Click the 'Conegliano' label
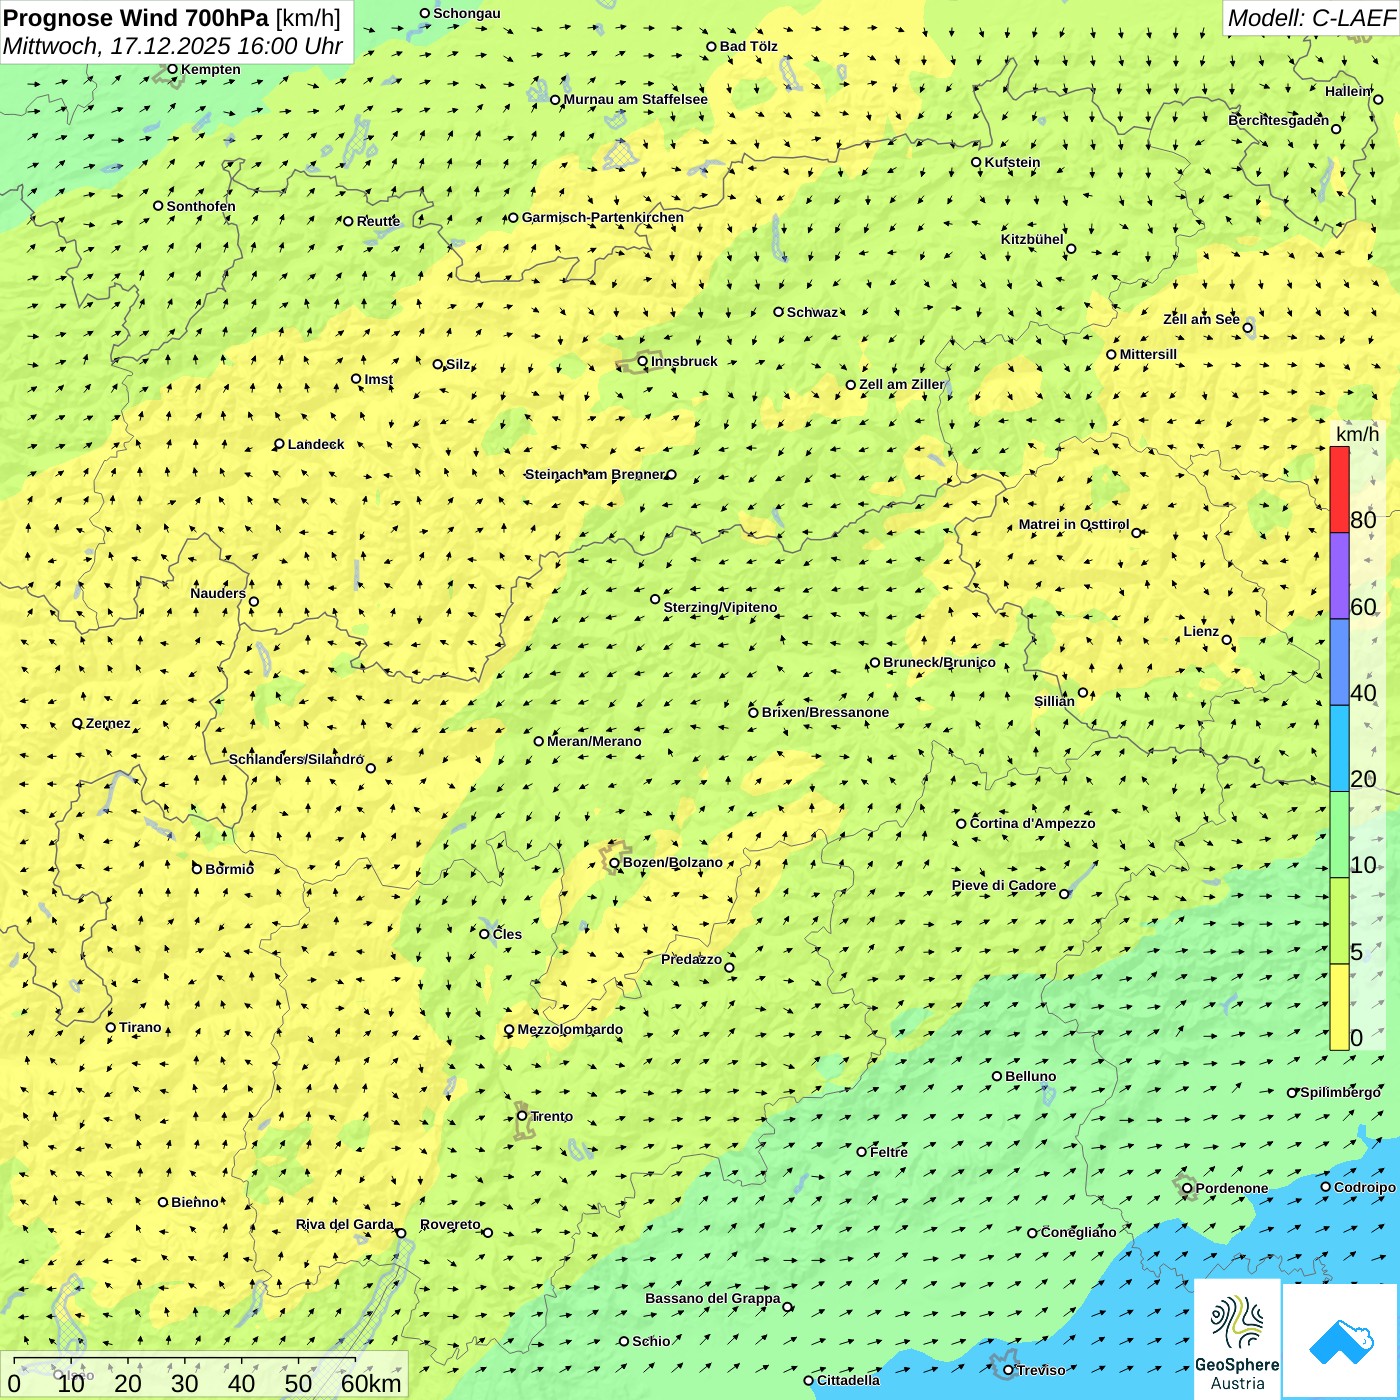The image size is (1400, 1400). 1078,1232
